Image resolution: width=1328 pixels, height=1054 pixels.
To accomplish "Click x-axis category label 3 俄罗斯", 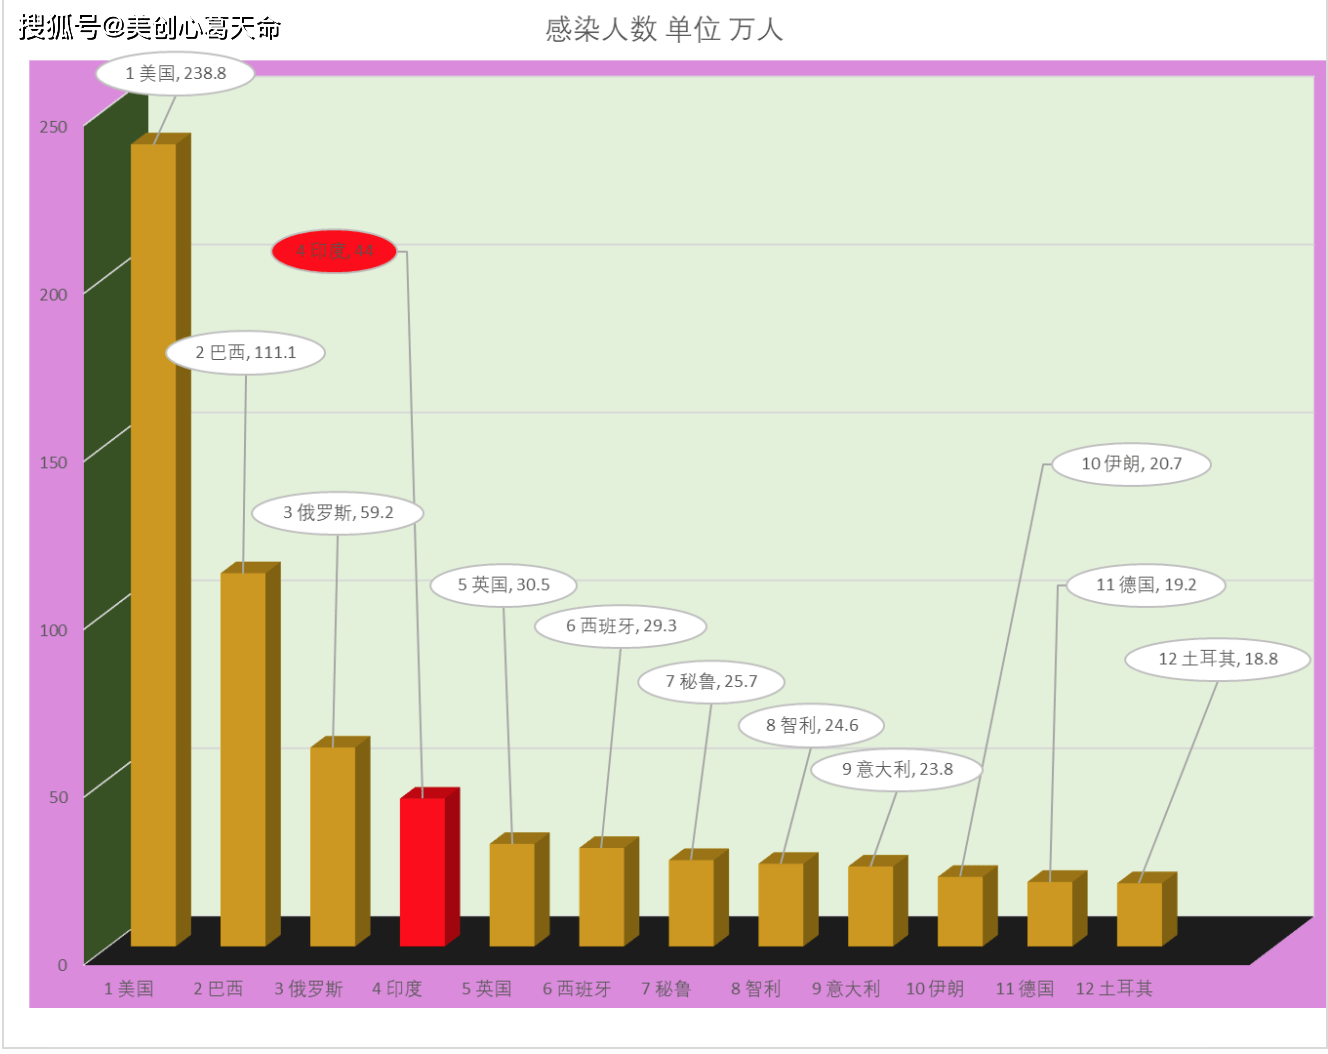I will pyautogui.click(x=308, y=989).
